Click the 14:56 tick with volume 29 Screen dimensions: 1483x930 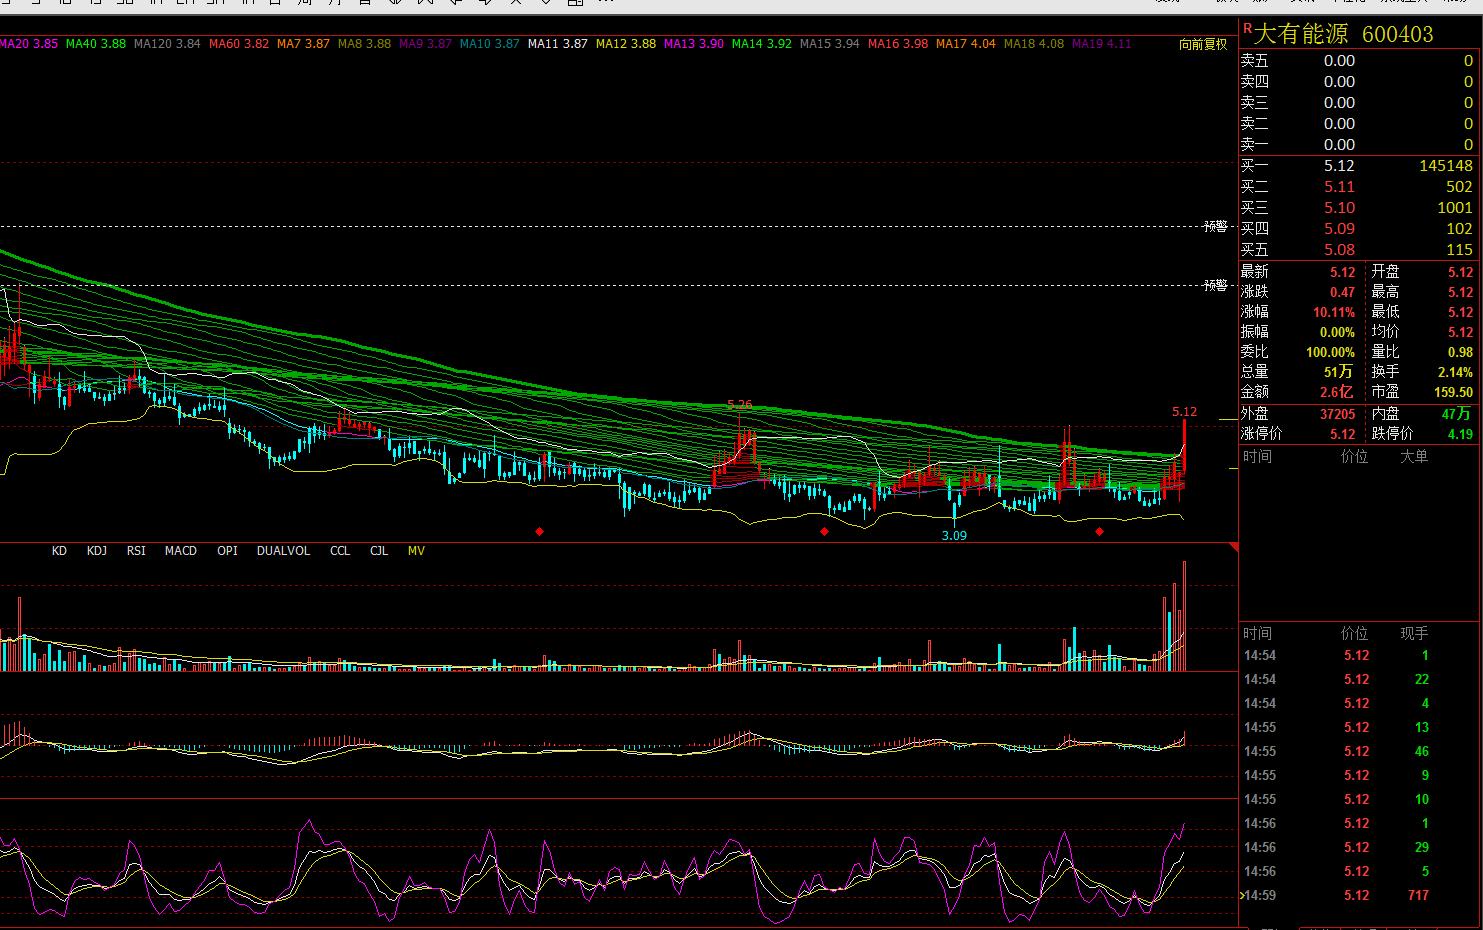(x=1357, y=847)
